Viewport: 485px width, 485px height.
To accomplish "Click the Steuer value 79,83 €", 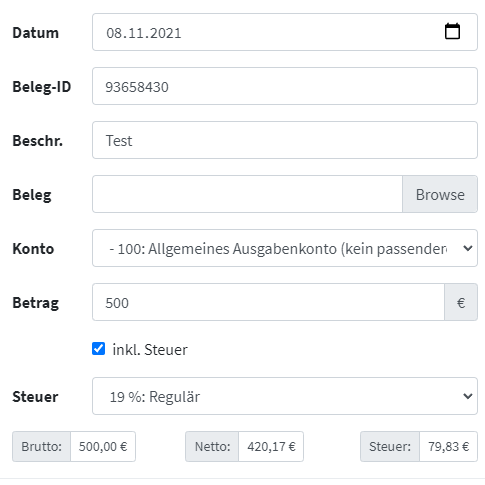I will (448, 446).
